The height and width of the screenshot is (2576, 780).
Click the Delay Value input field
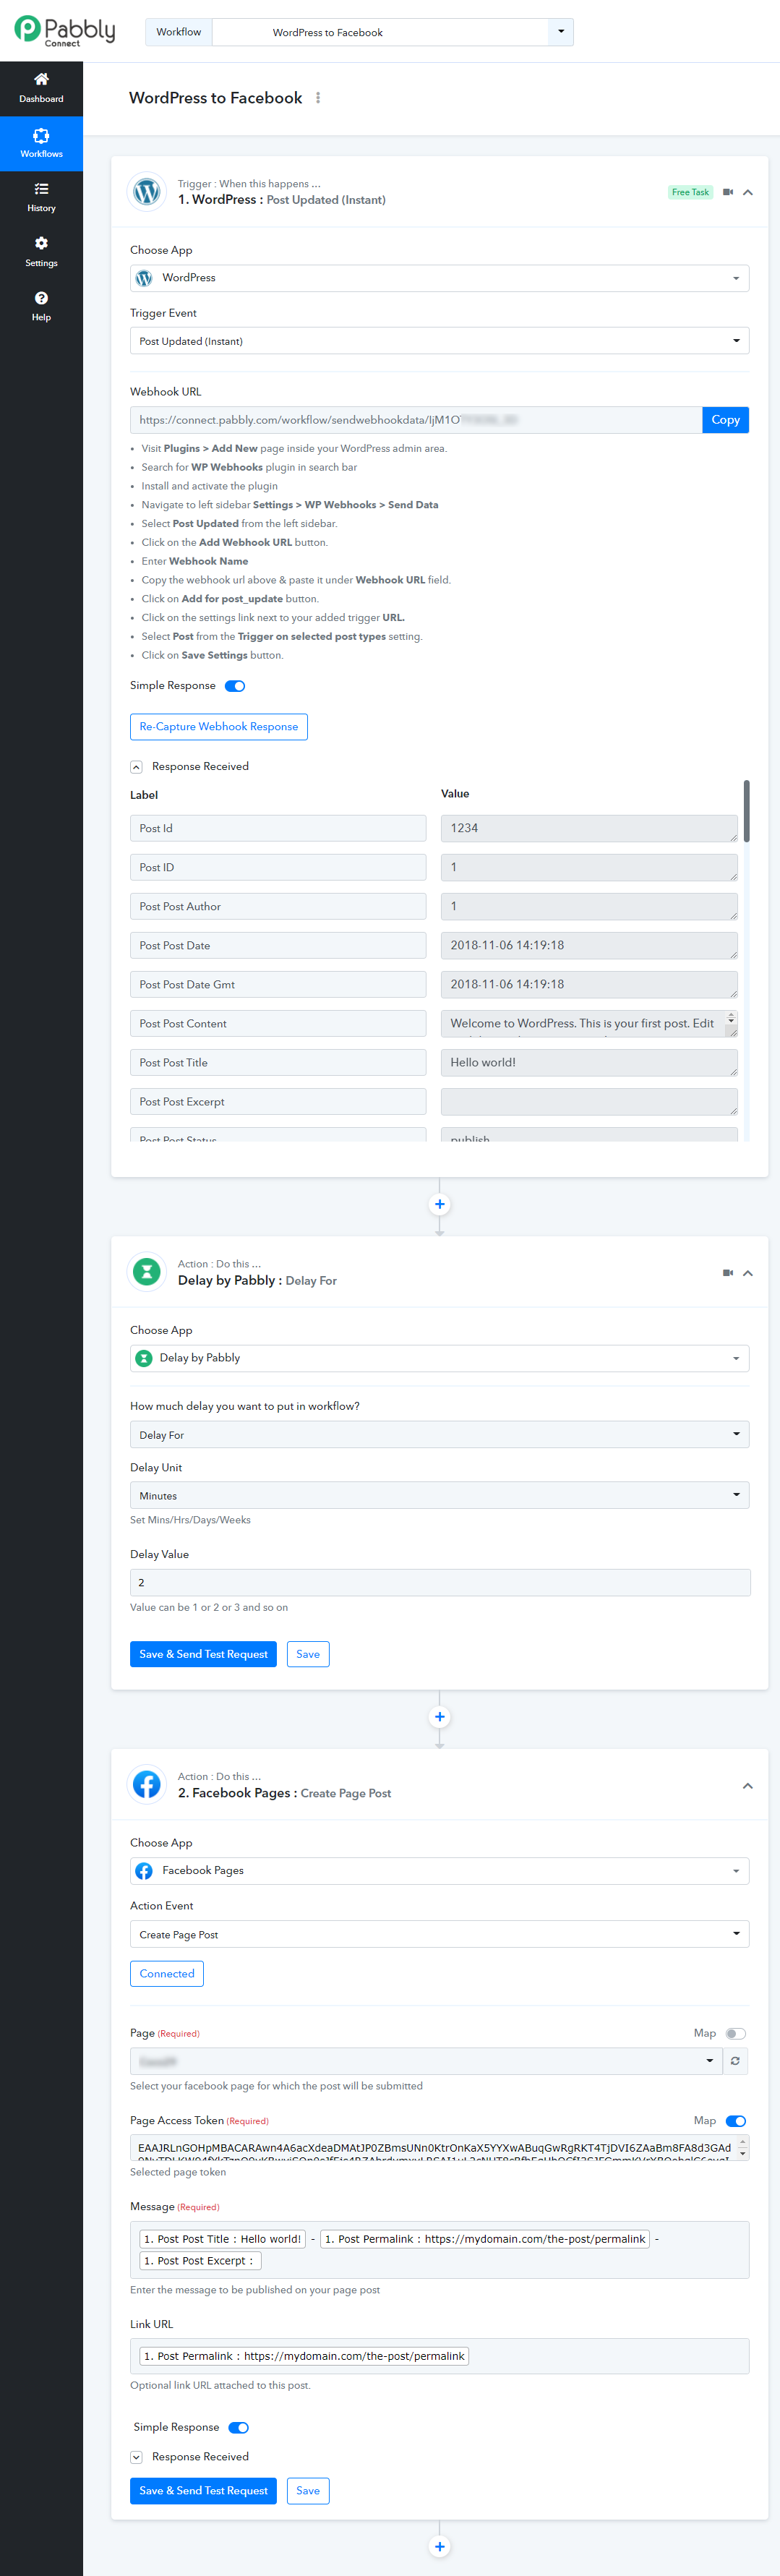[x=439, y=1582]
